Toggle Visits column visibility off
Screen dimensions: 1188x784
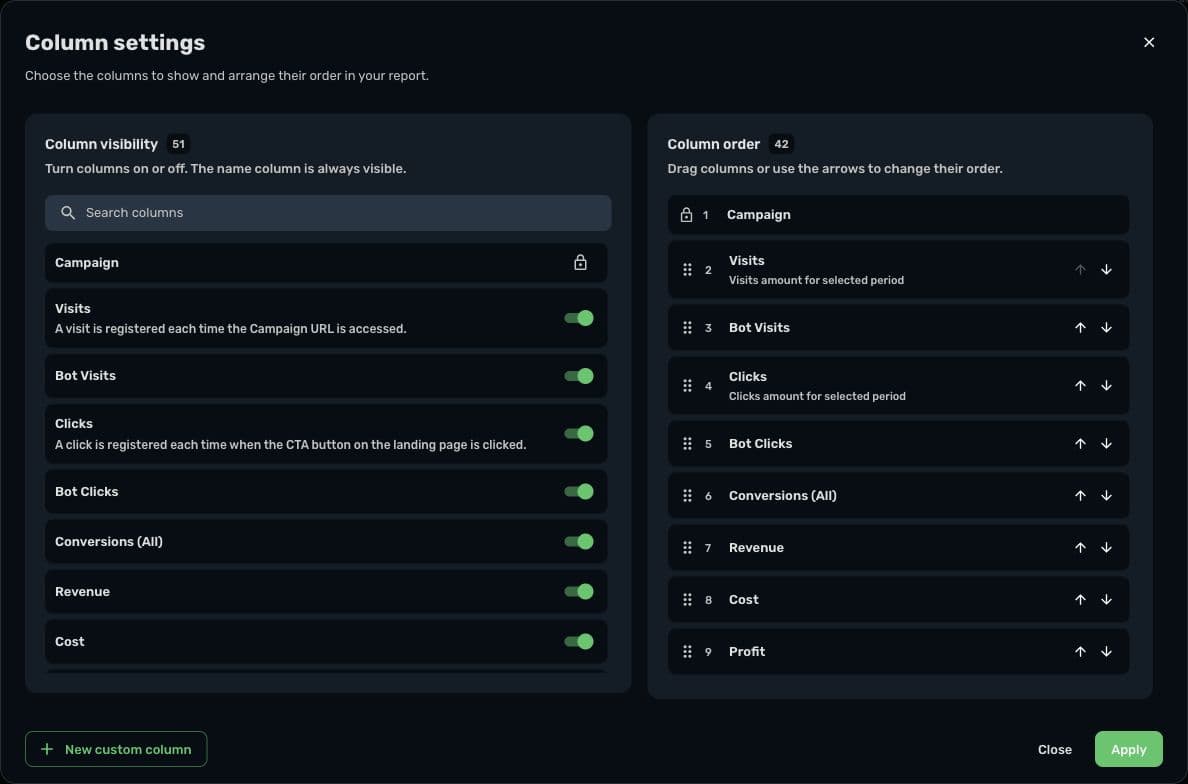[579, 318]
